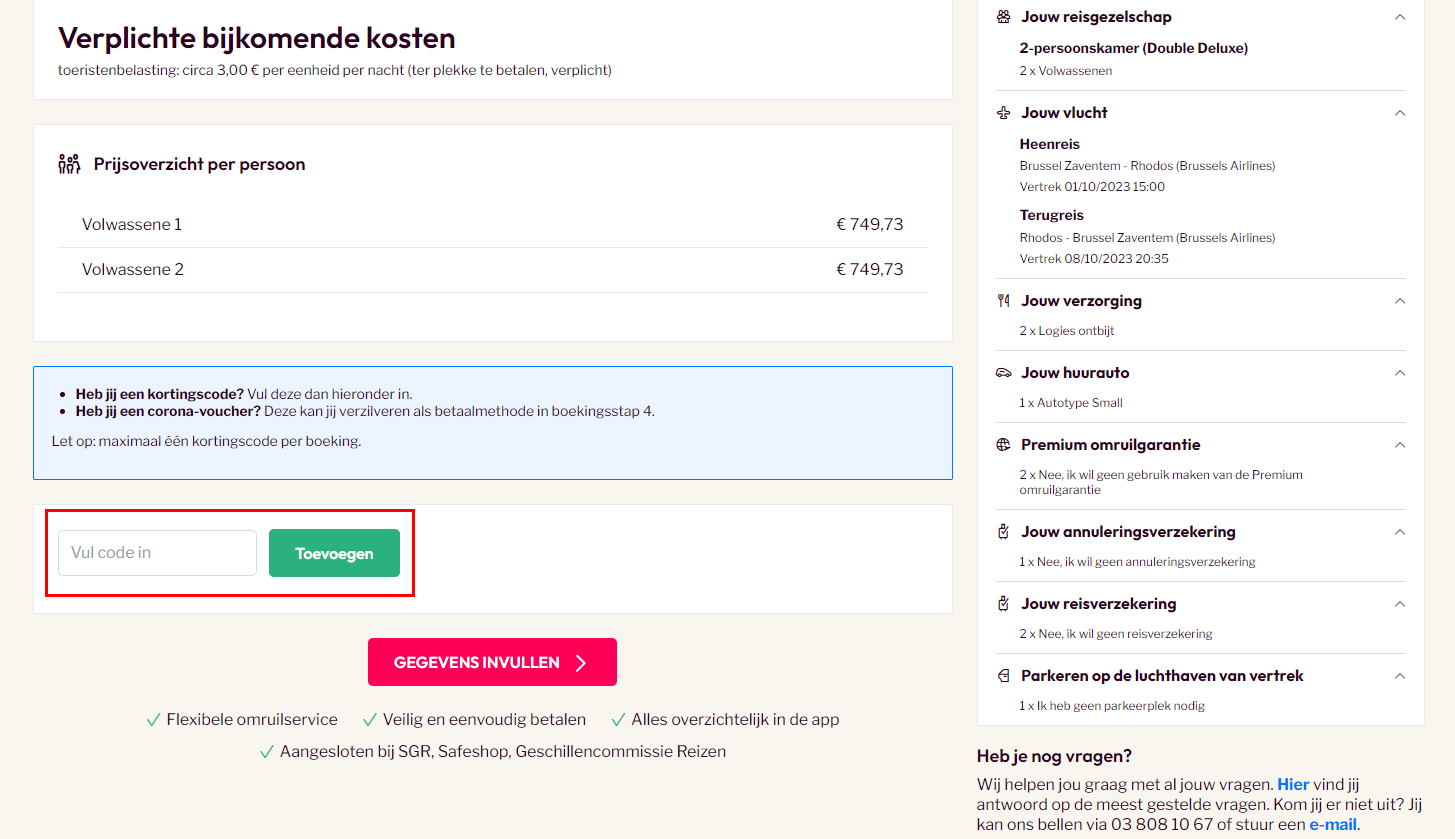Collapse the Jouw reisgezelschap section chevron
This screenshot has height=839, width=1455.
(1400, 17)
